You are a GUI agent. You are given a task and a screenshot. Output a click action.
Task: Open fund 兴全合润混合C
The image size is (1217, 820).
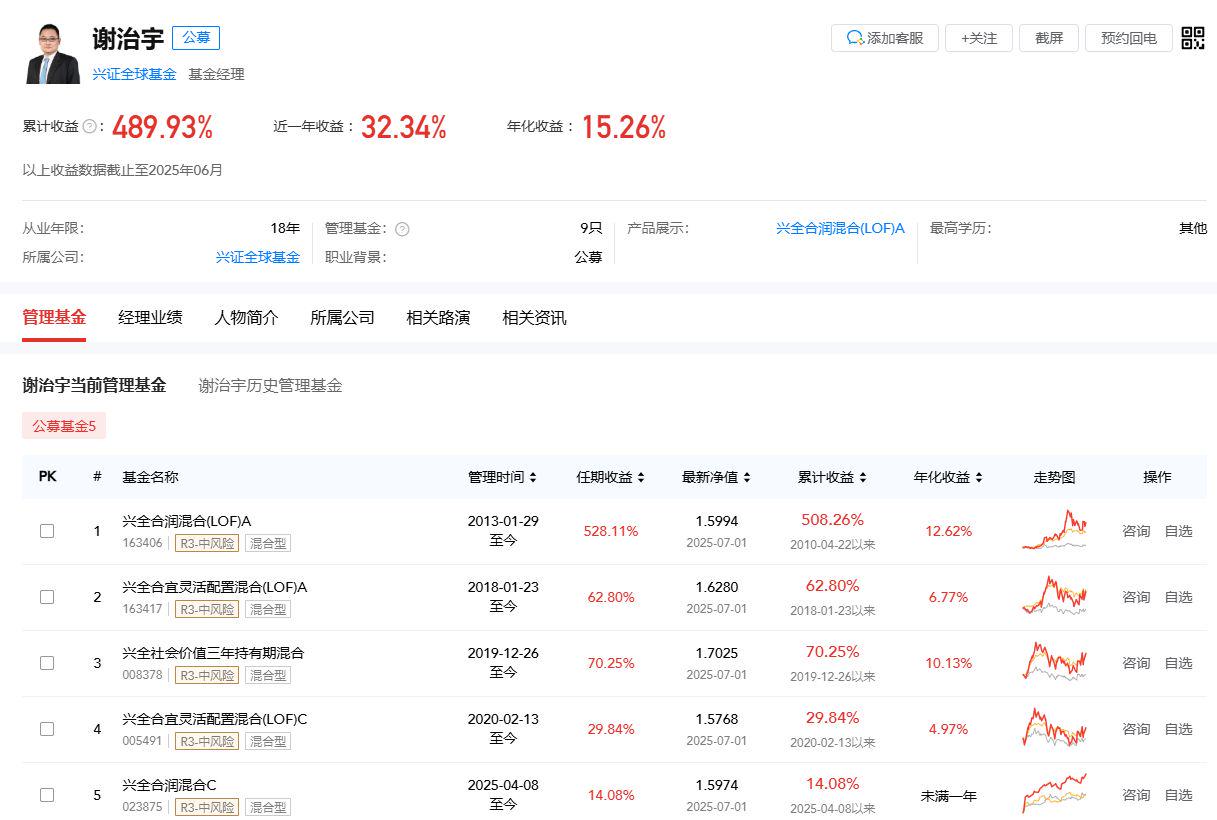pos(169,785)
